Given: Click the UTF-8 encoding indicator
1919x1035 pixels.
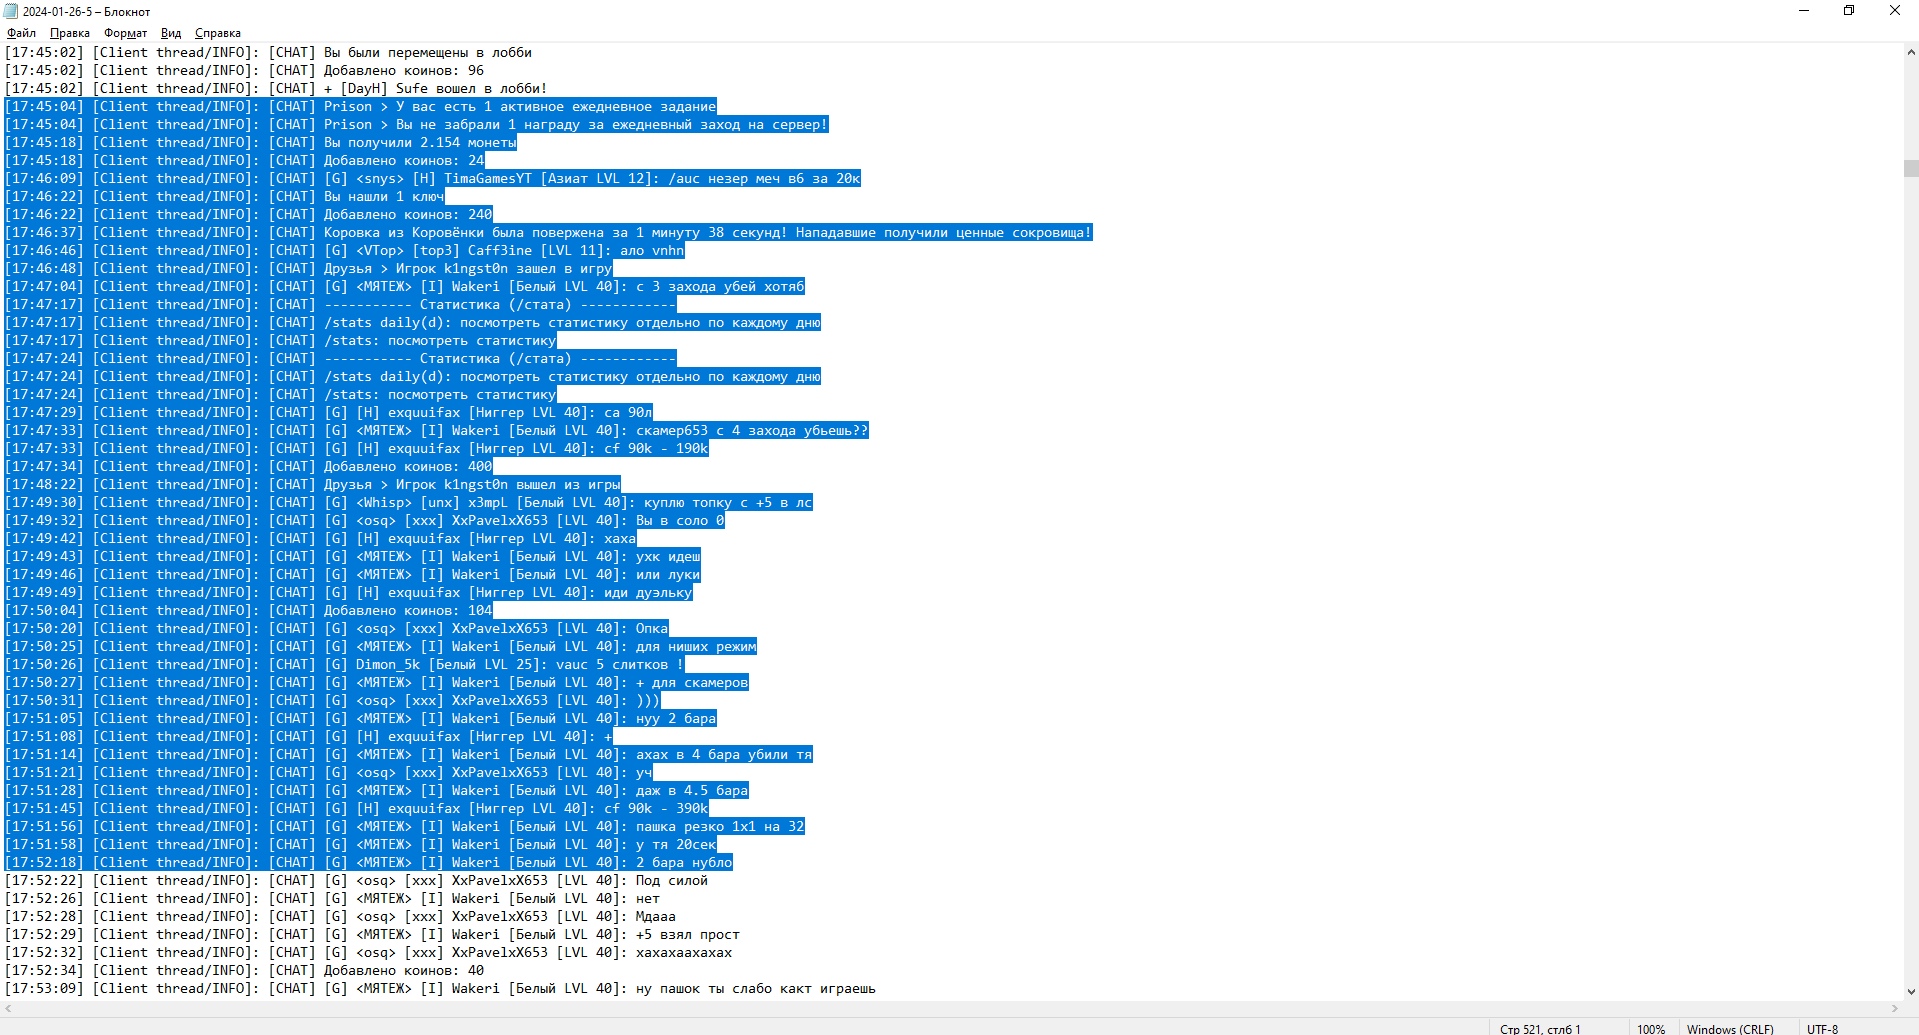Looking at the screenshot, I should (x=1822, y=1028).
